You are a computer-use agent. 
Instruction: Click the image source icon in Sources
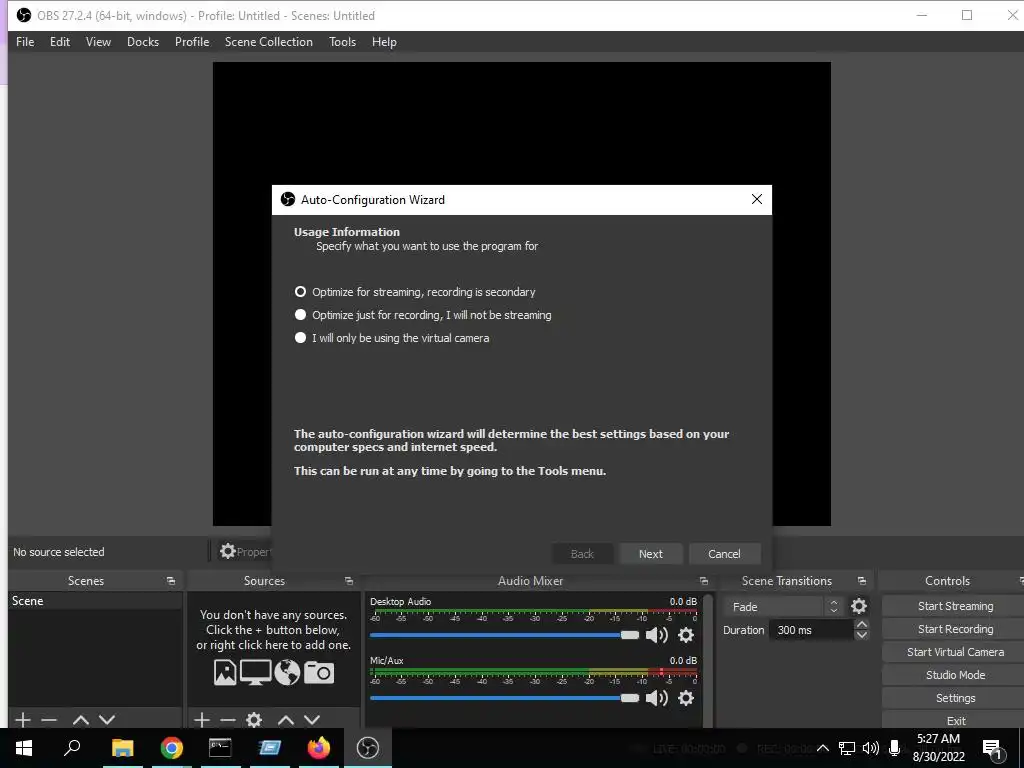(225, 672)
